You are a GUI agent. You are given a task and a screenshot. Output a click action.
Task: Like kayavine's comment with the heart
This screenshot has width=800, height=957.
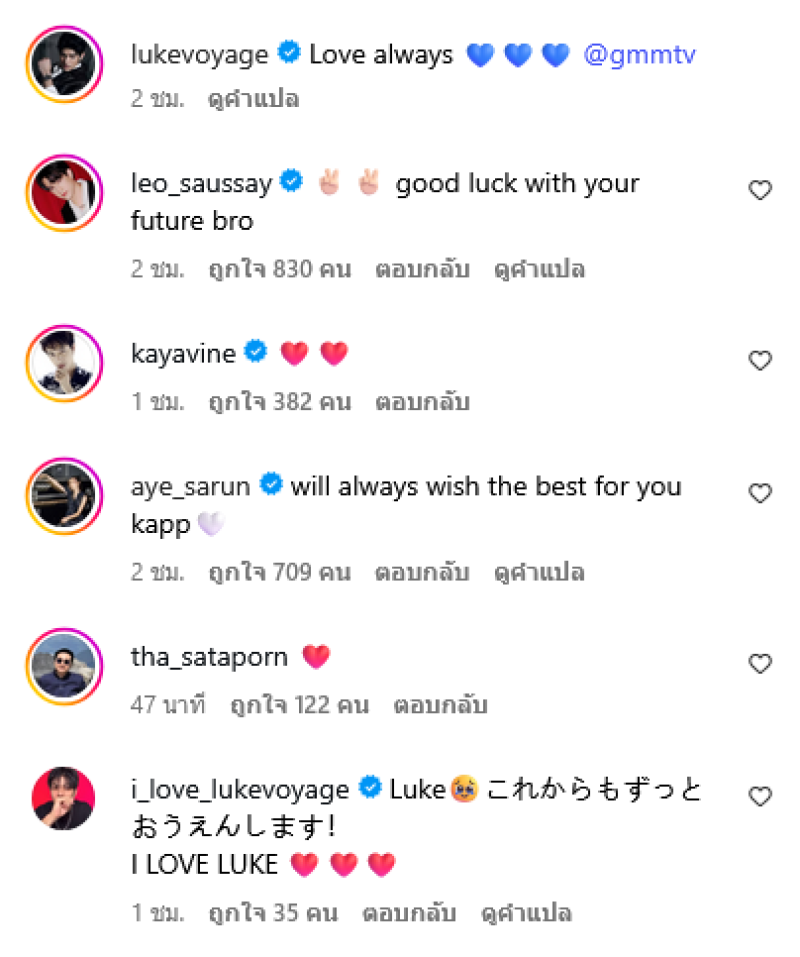coord(761,360)
